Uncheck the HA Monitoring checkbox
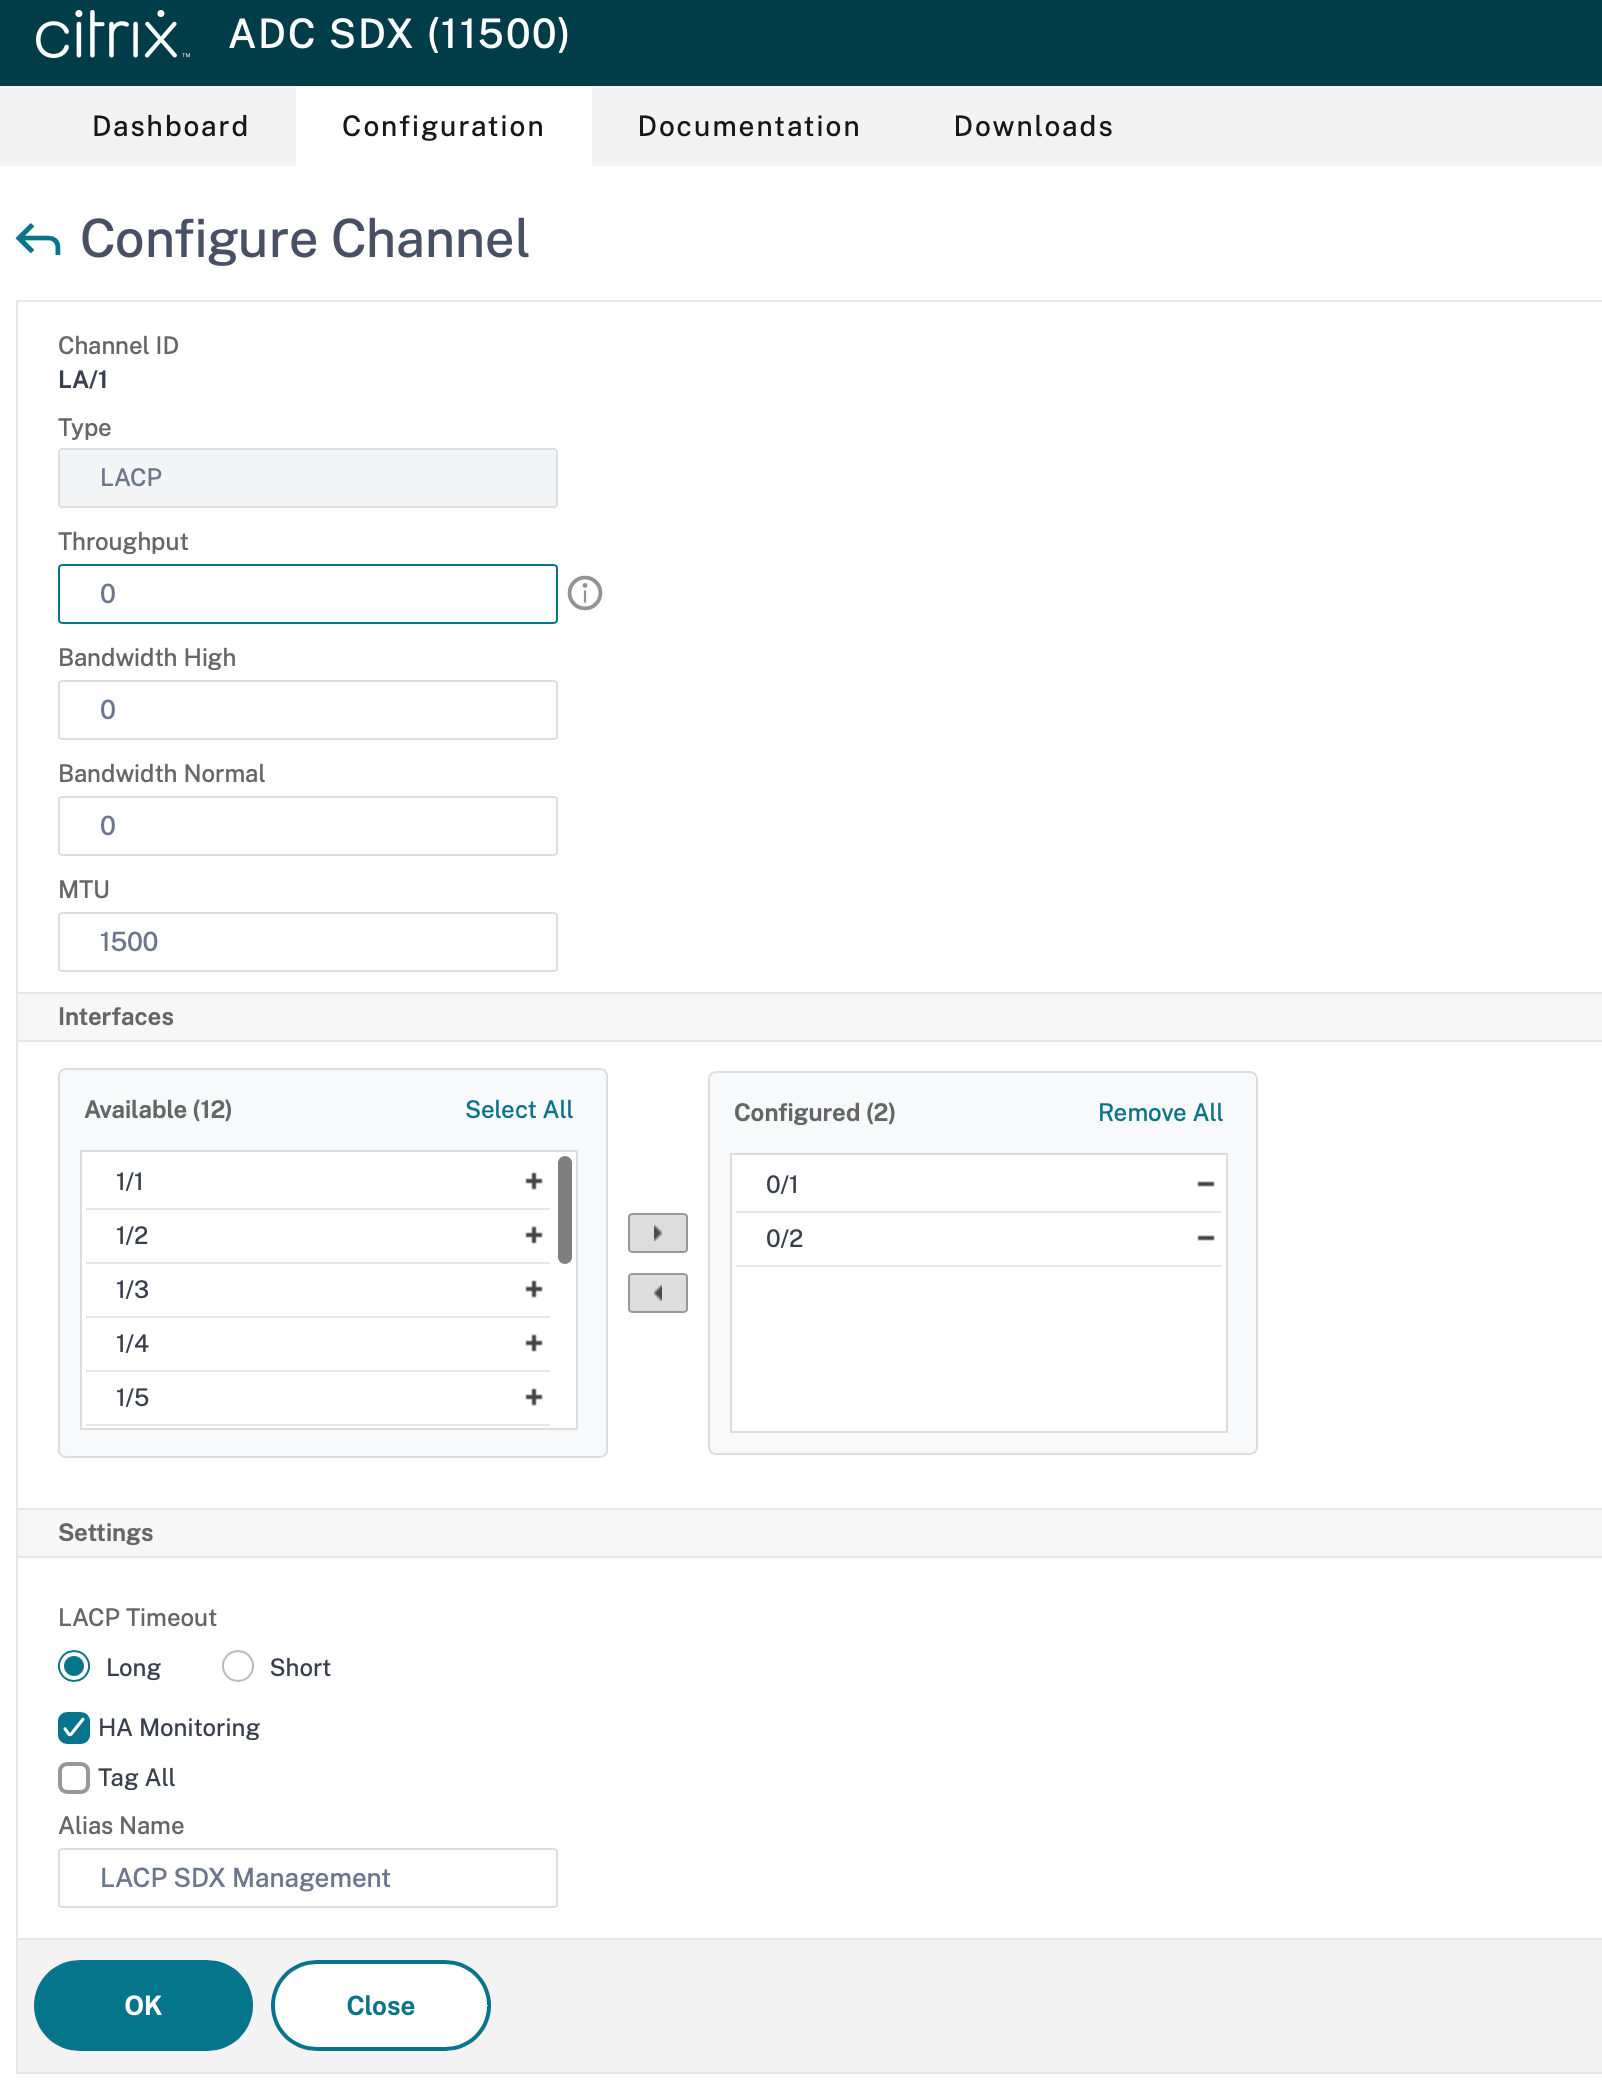The image size is (1602, 2100). pyautogui.click(x=74, y=1727)
